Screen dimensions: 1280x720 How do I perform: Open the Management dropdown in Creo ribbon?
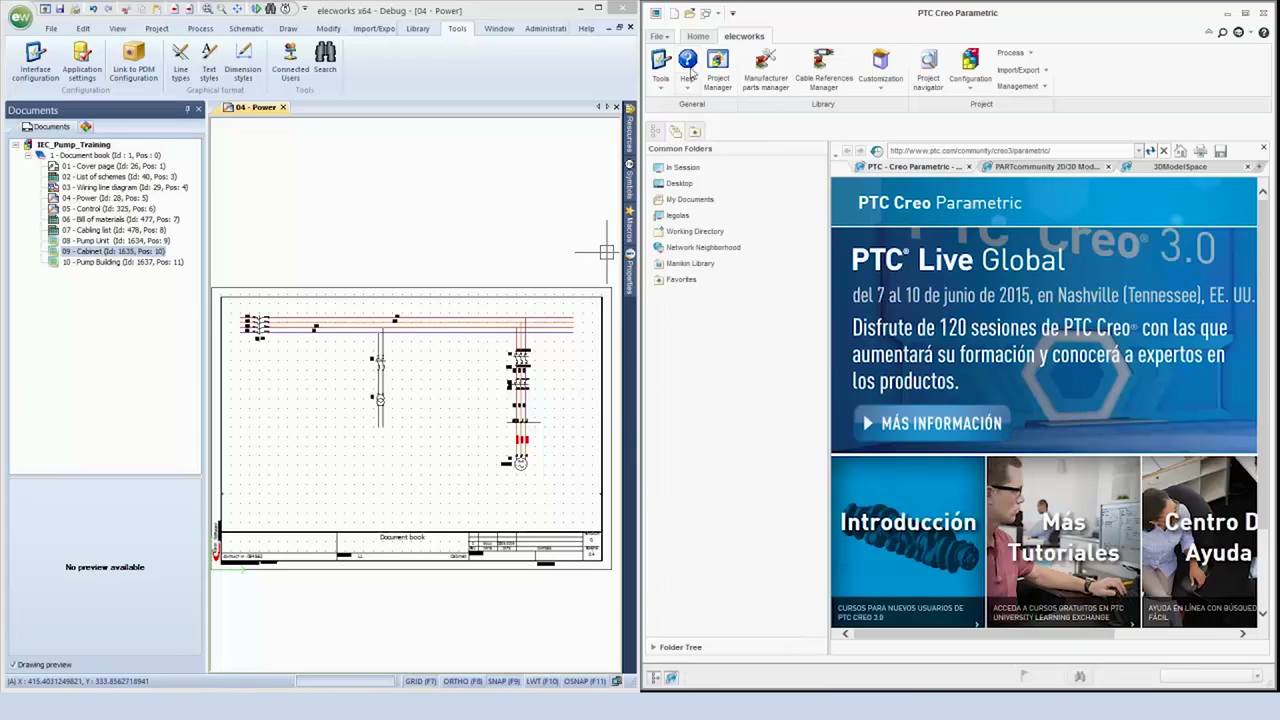[x=1021, y=86]
